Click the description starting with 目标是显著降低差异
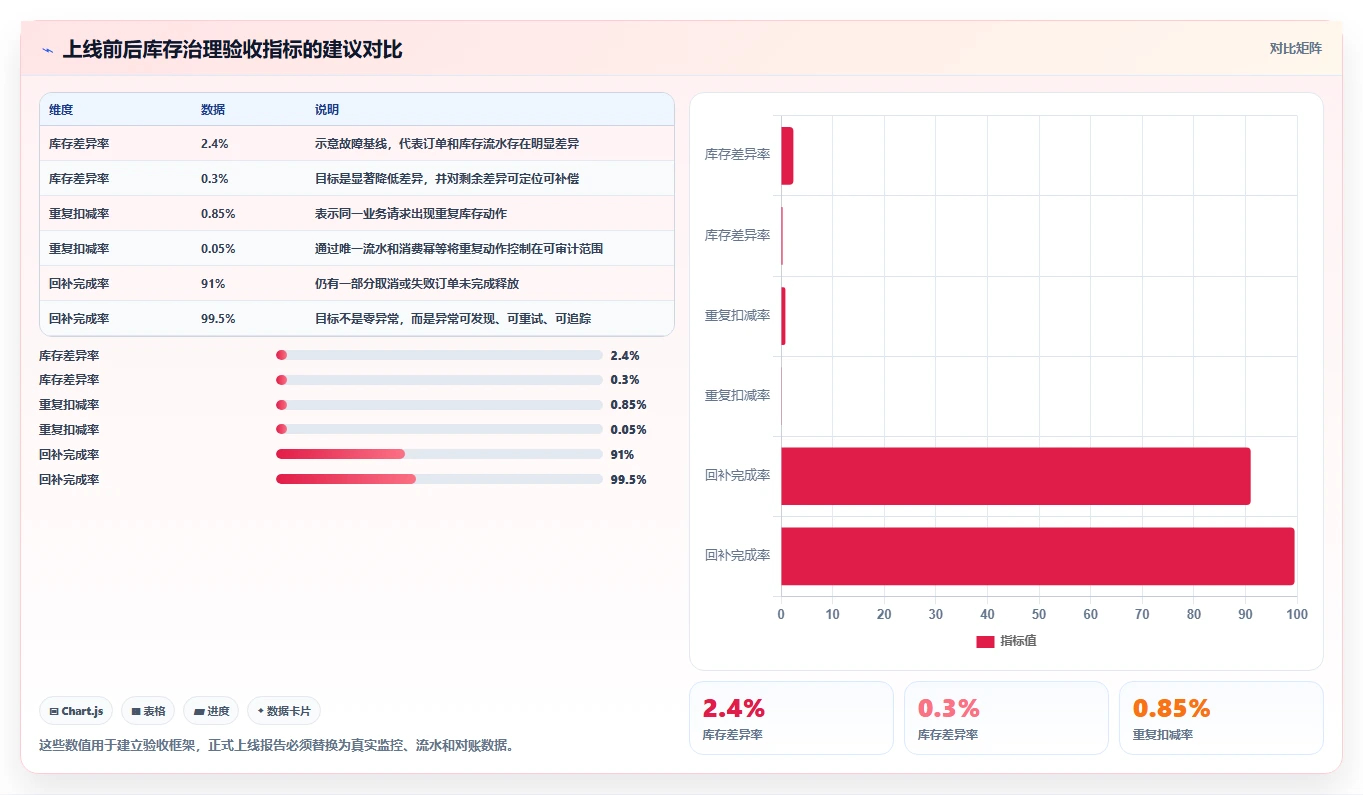Screen dimensions: 1363x795 coord(447,179)
